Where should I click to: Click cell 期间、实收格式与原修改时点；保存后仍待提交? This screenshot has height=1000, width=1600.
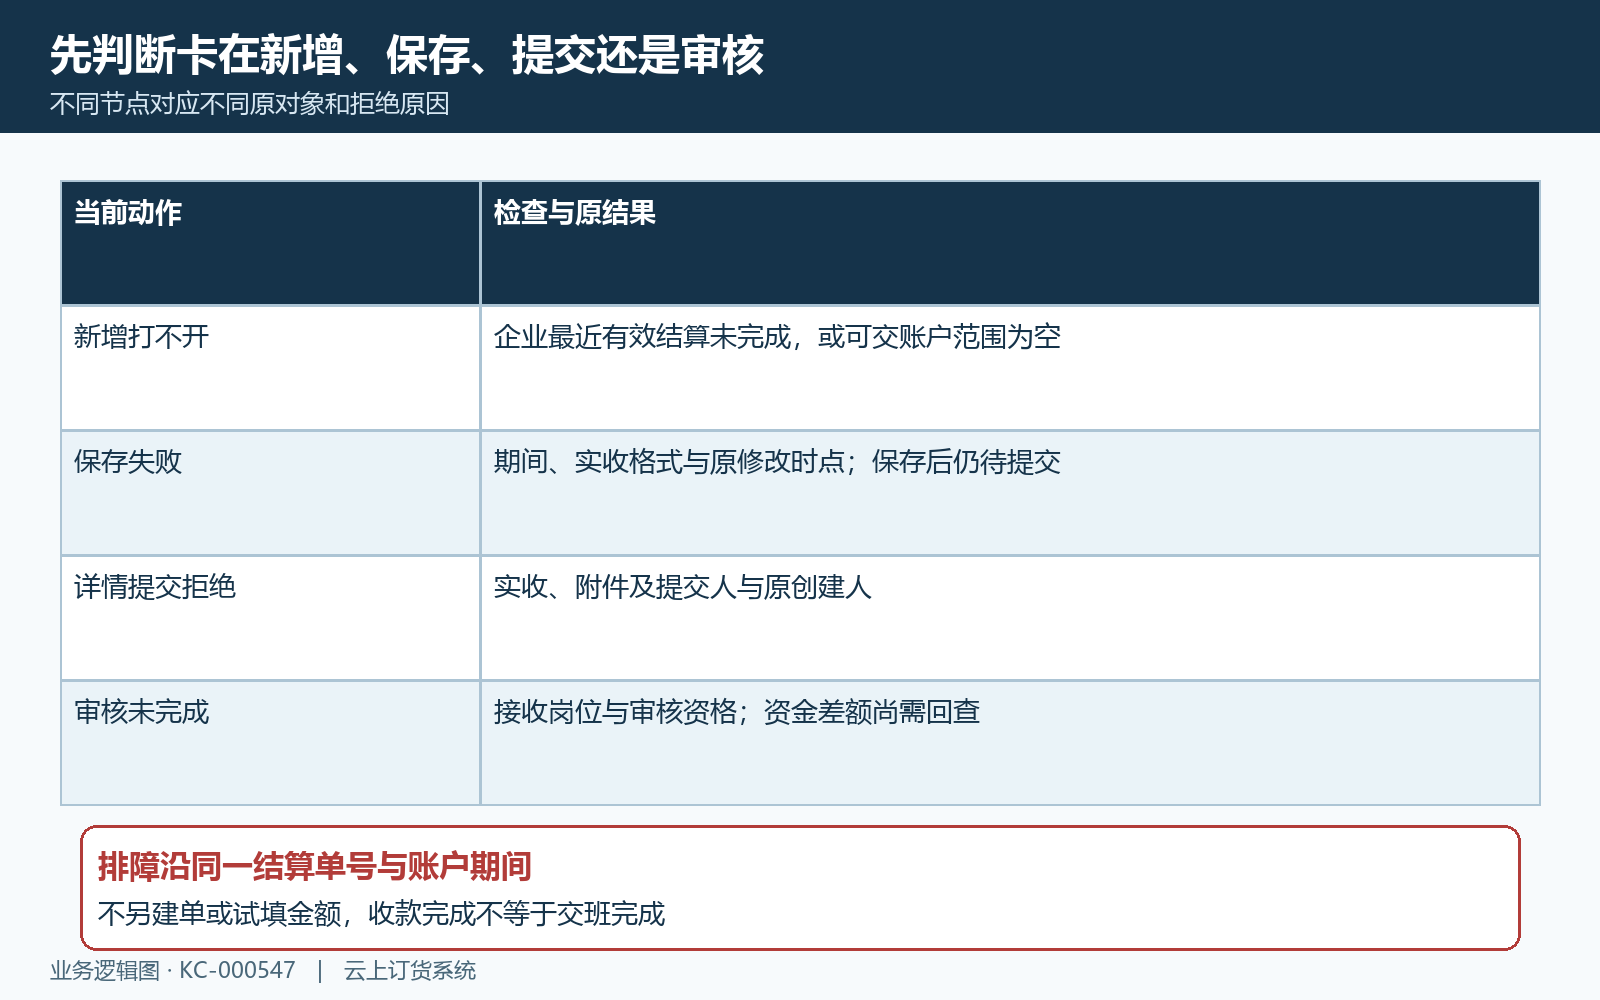[1010, 493]
